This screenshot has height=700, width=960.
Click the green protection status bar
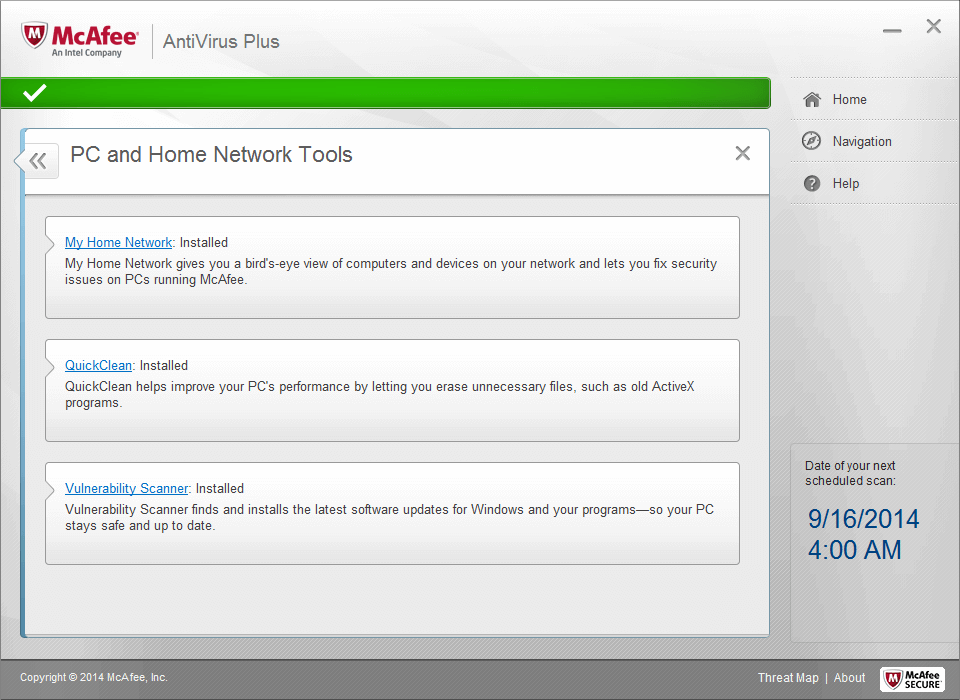point(400,93)
